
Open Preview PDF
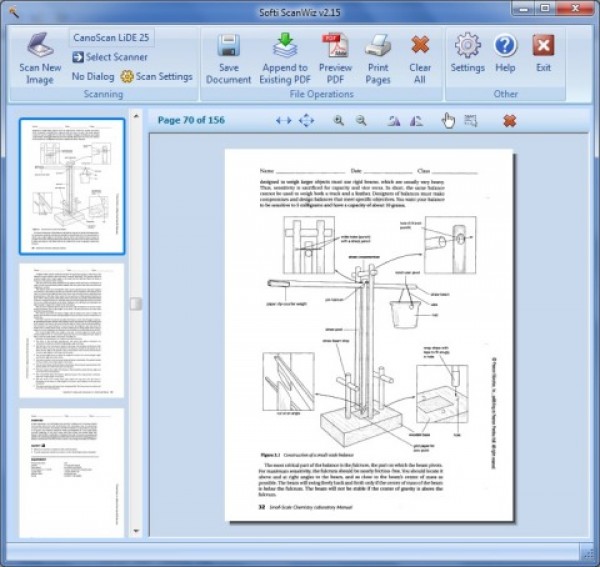[x=335, y=45]
